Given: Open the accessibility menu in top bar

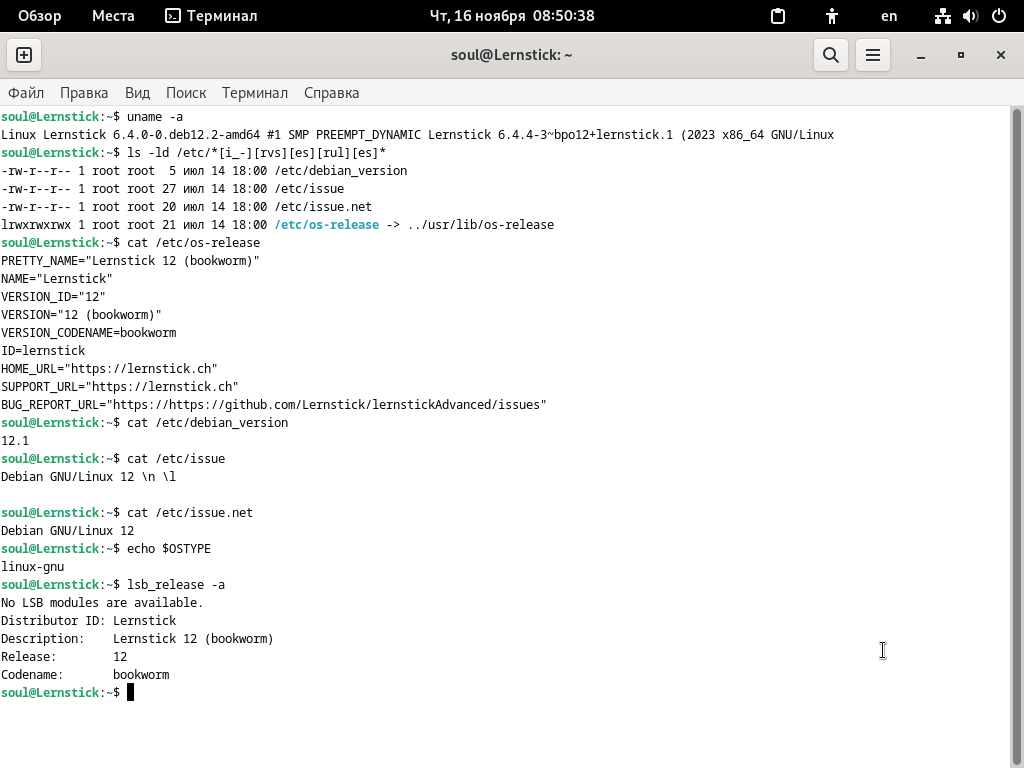Looking at the screenshot, I should [x=831, y=16].
